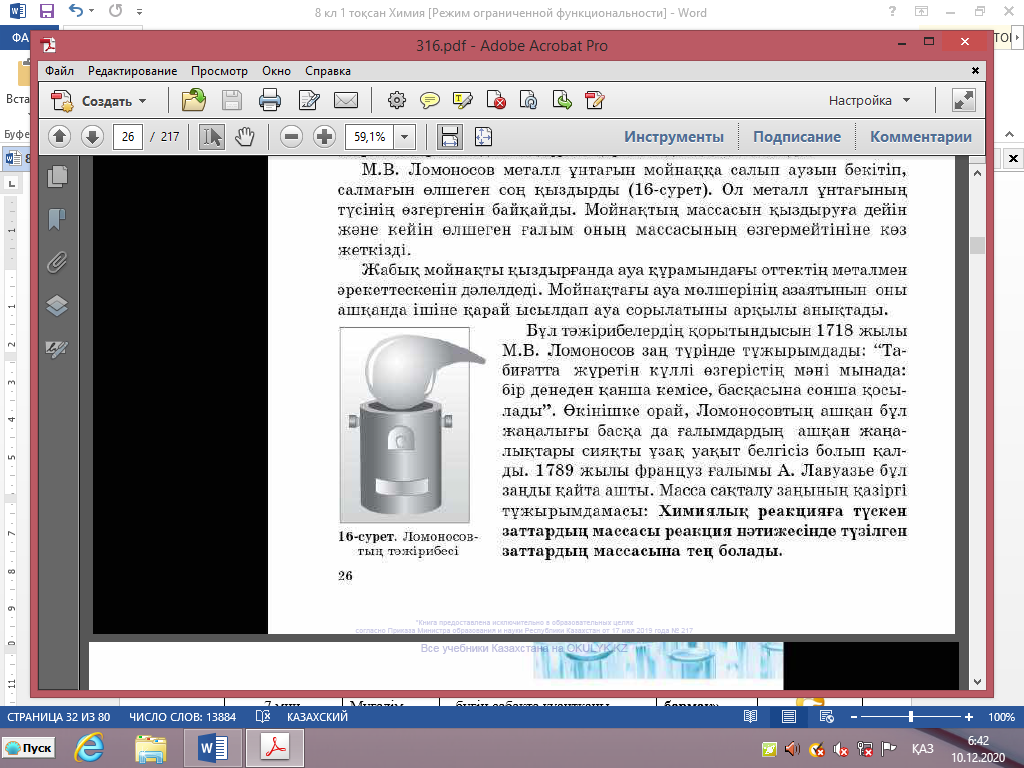Open the Комментарии pane

coord(920,137)
